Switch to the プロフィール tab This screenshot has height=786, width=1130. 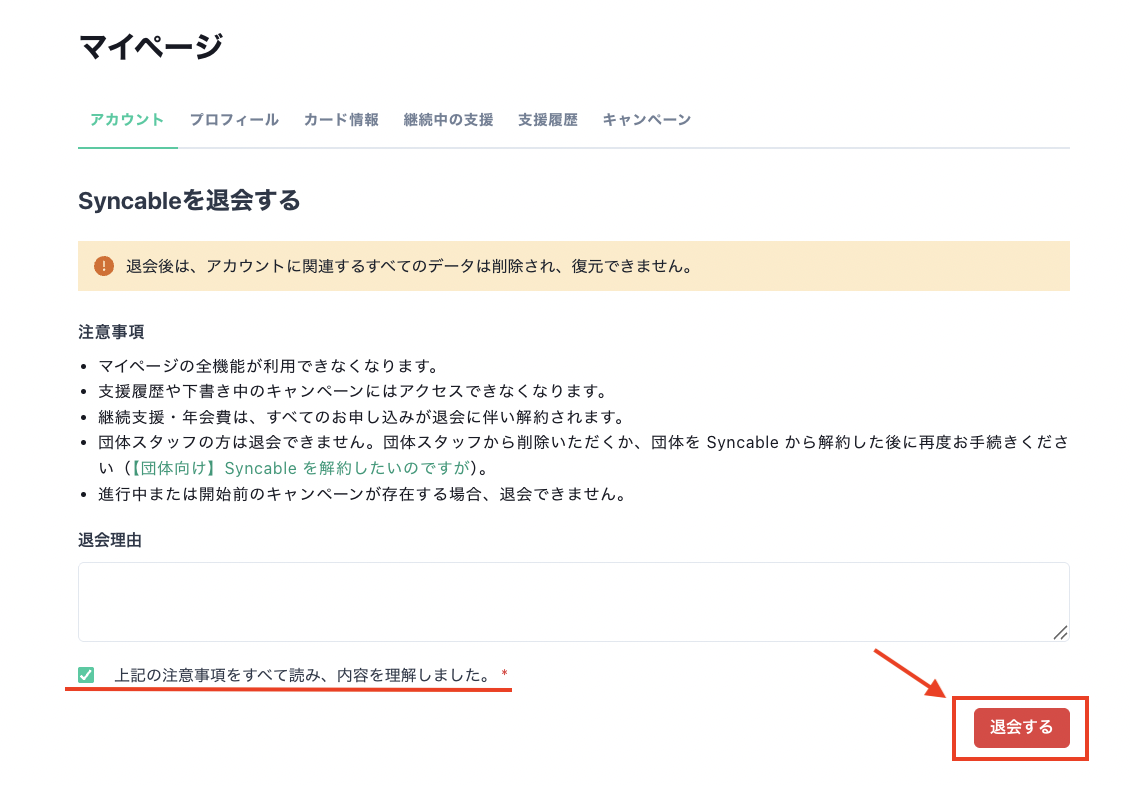(234, 120)
